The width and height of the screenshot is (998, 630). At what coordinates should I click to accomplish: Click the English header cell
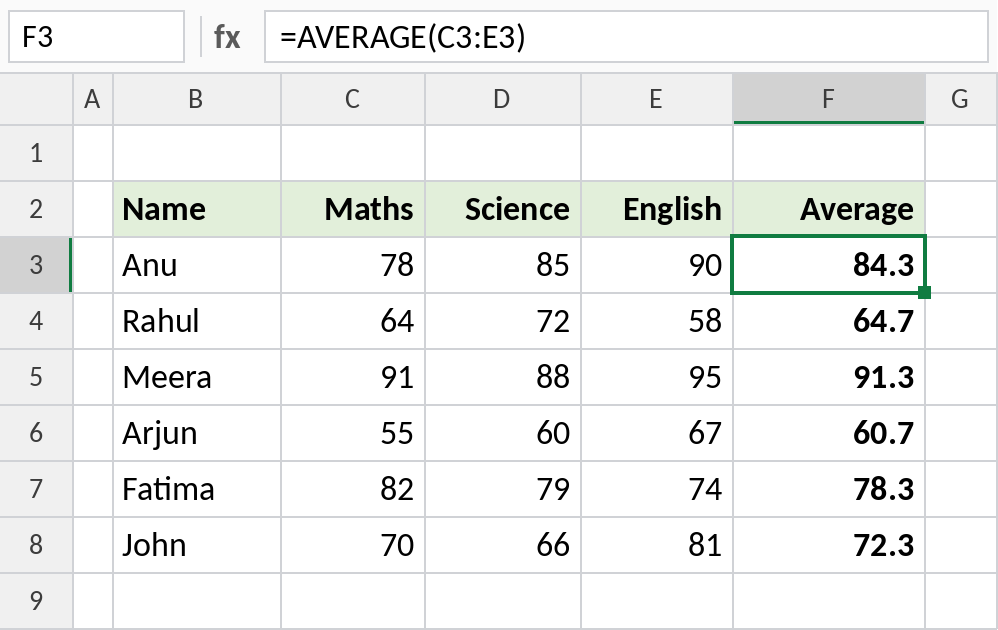pyautogui.click(x=657, y=209)
